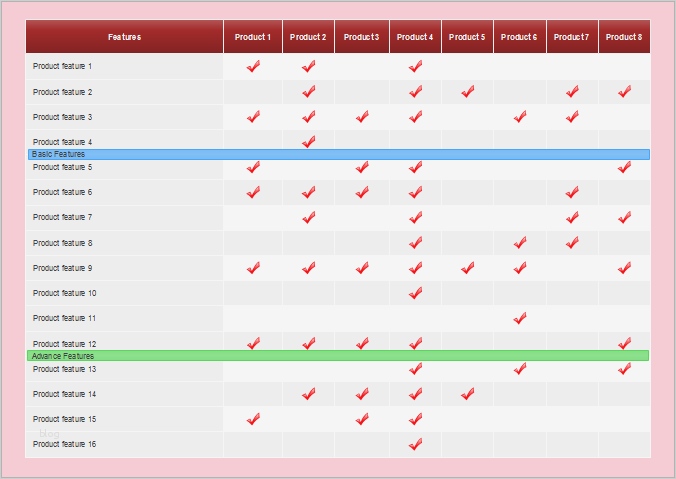The width and height of the screenshot is (676, 479).
Task: Click the Features column header
Action: [124, 37]
